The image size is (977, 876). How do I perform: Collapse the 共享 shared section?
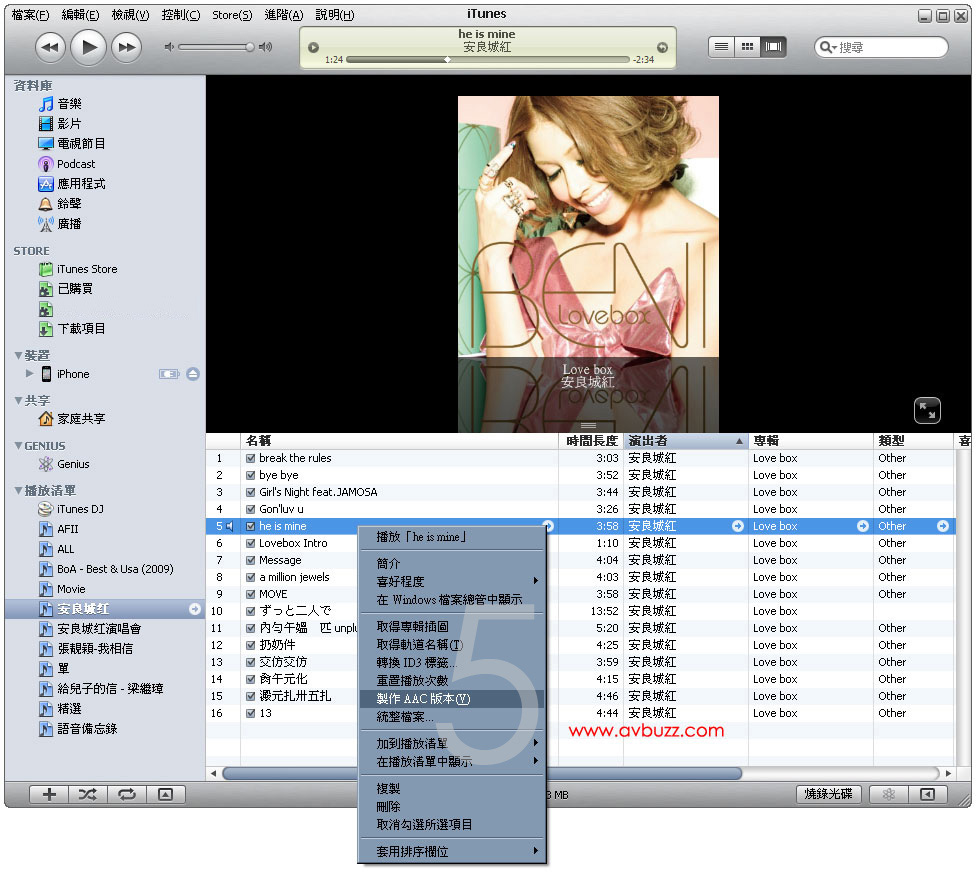coord(18,401)
